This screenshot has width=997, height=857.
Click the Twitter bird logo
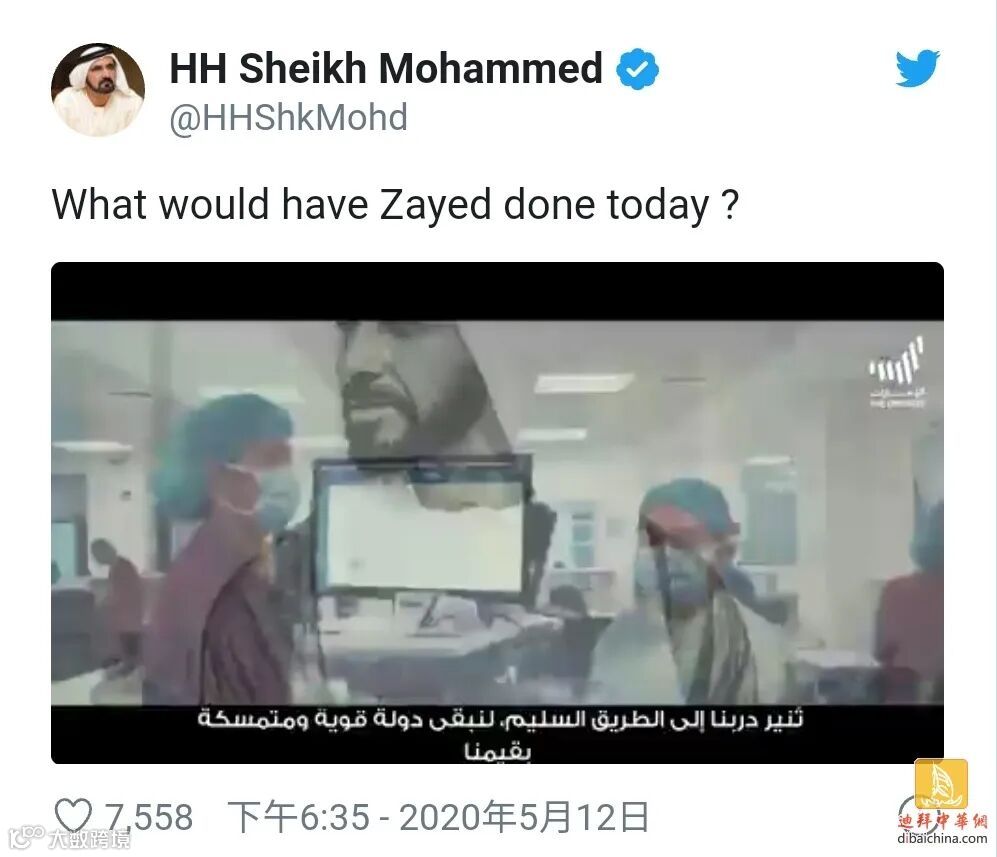click(x=918, y=68)
